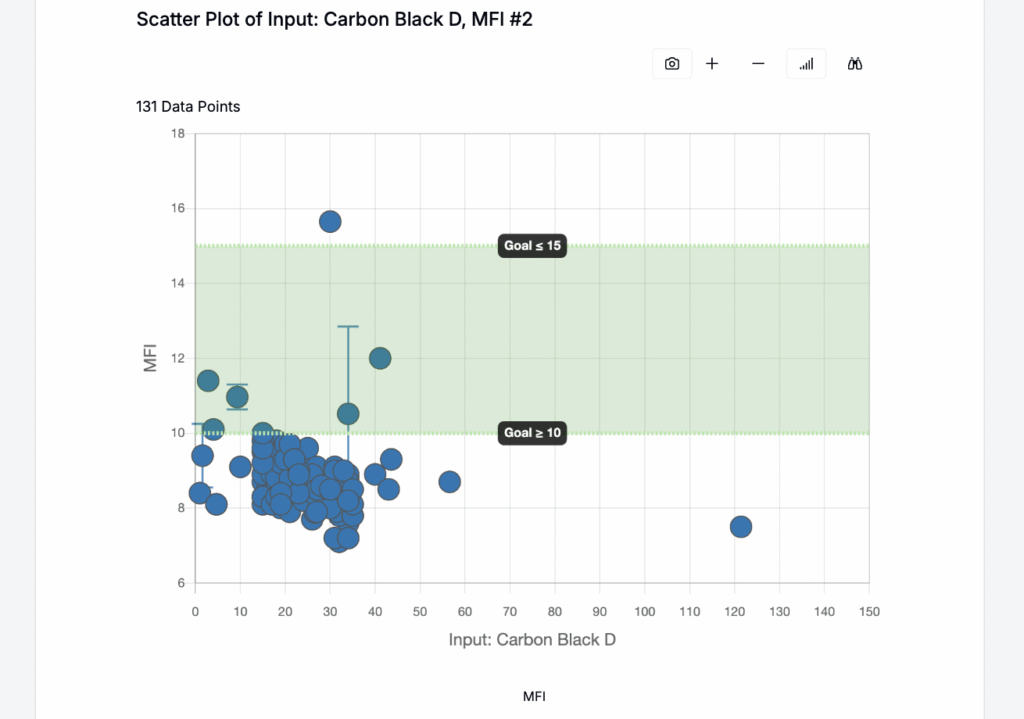This screenshot has width=1024, height=719.
Task: Select the leftmost point near MFI 11.4
Action: (208, 380)
